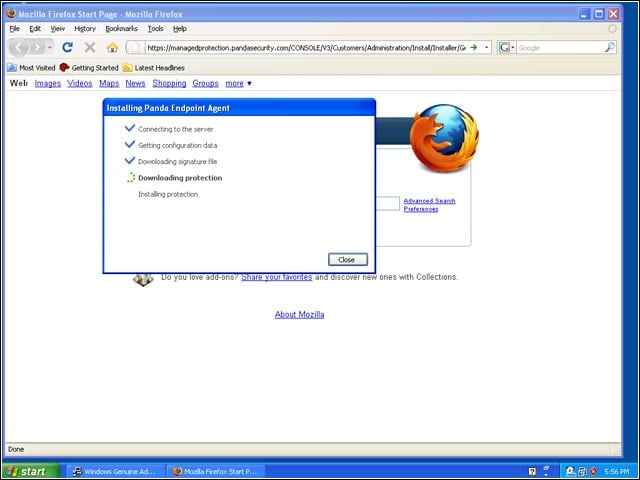Open the History menu
640x480 pixels.
(x=85, y=29)
